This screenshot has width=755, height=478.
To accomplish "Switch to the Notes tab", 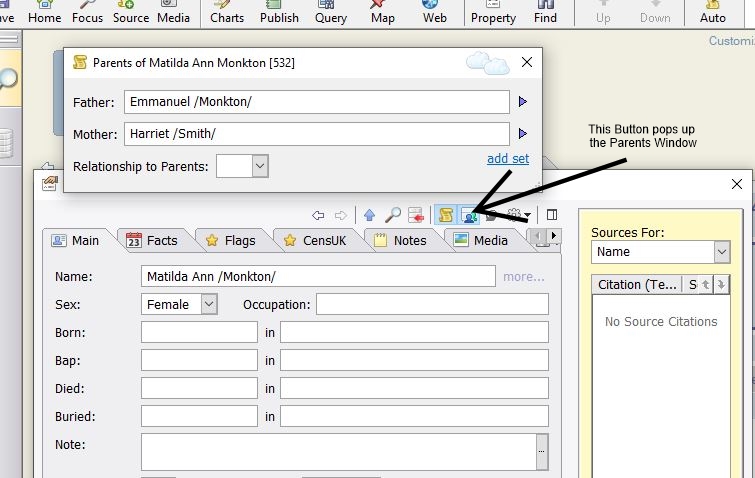I will (x=399, y=240).
